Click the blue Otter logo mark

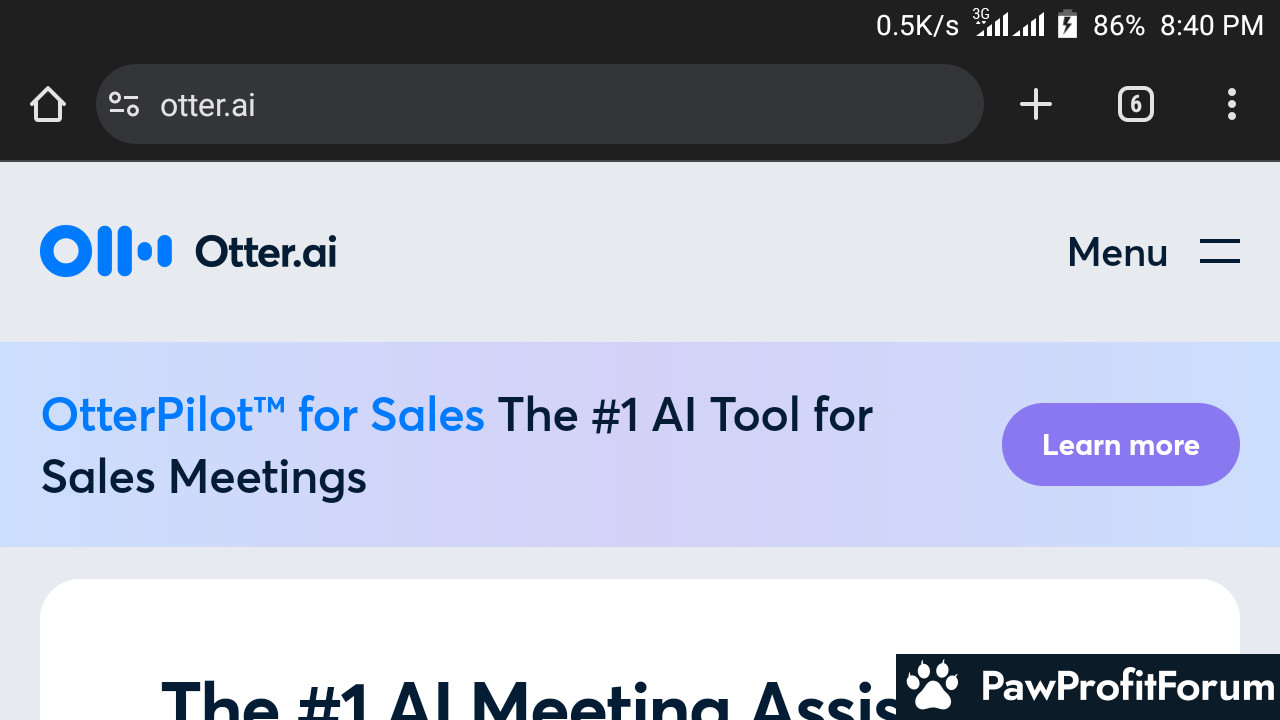tap(106, 251)
